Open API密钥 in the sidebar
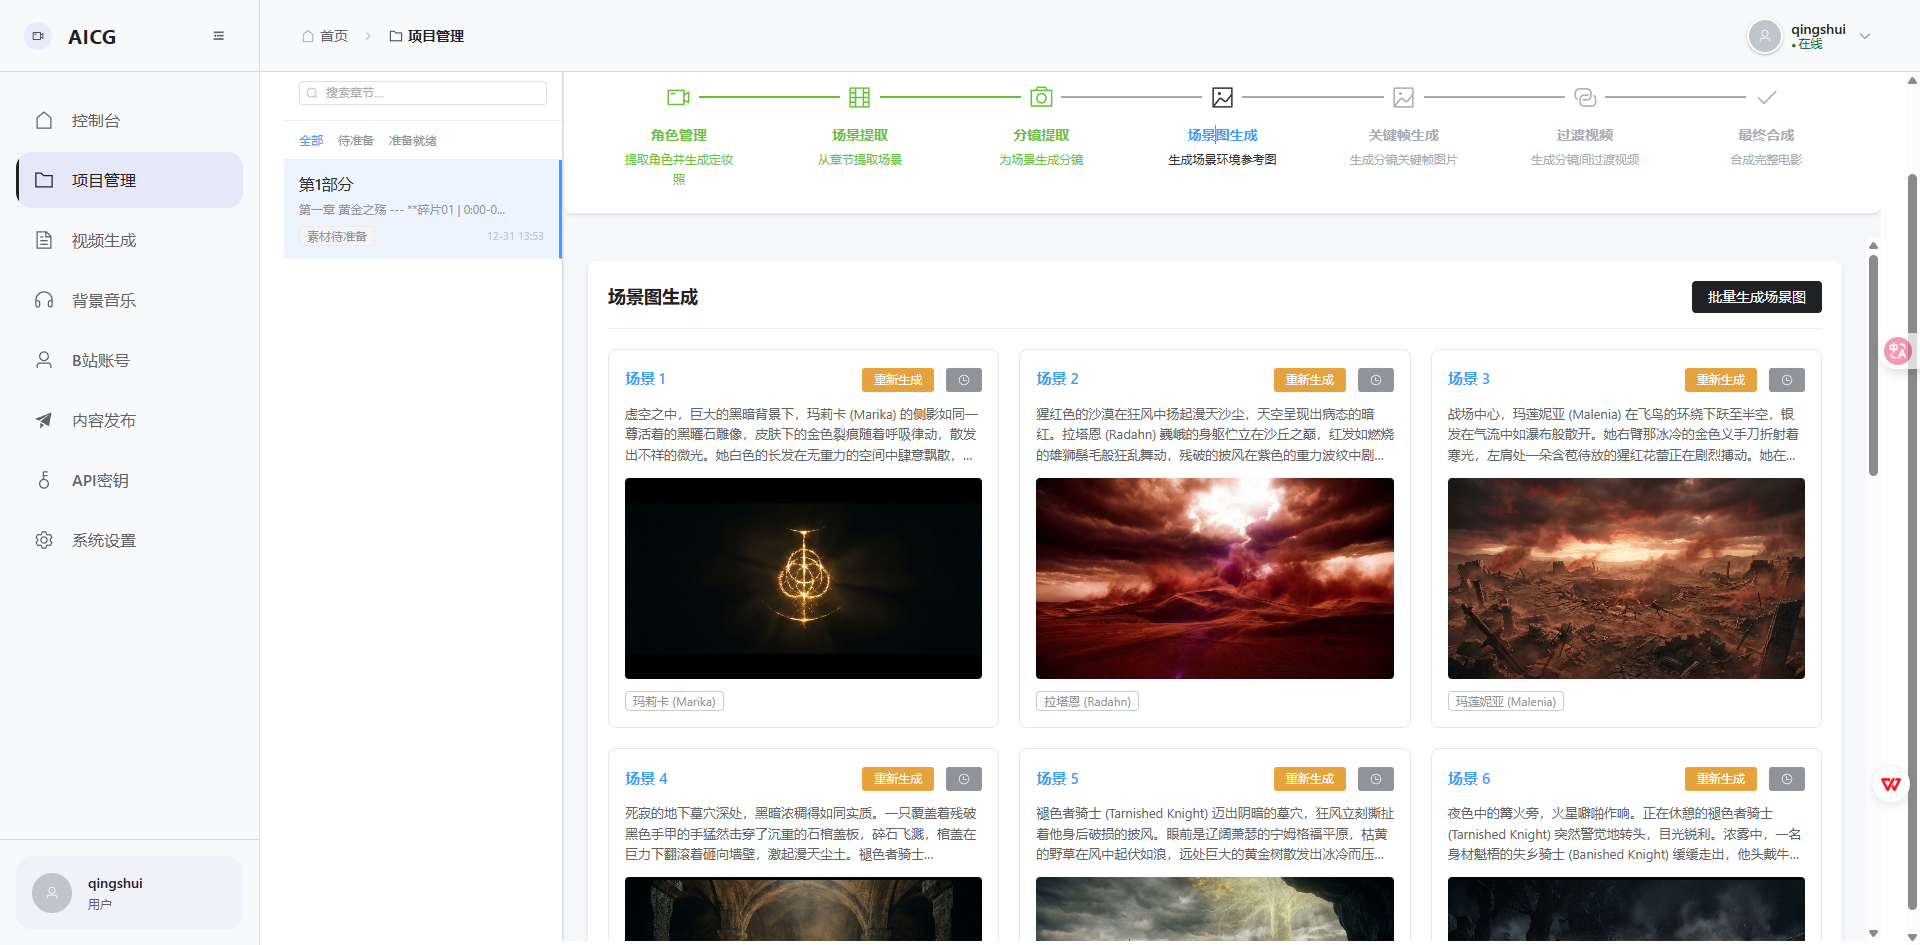 [x=130, y=480]
